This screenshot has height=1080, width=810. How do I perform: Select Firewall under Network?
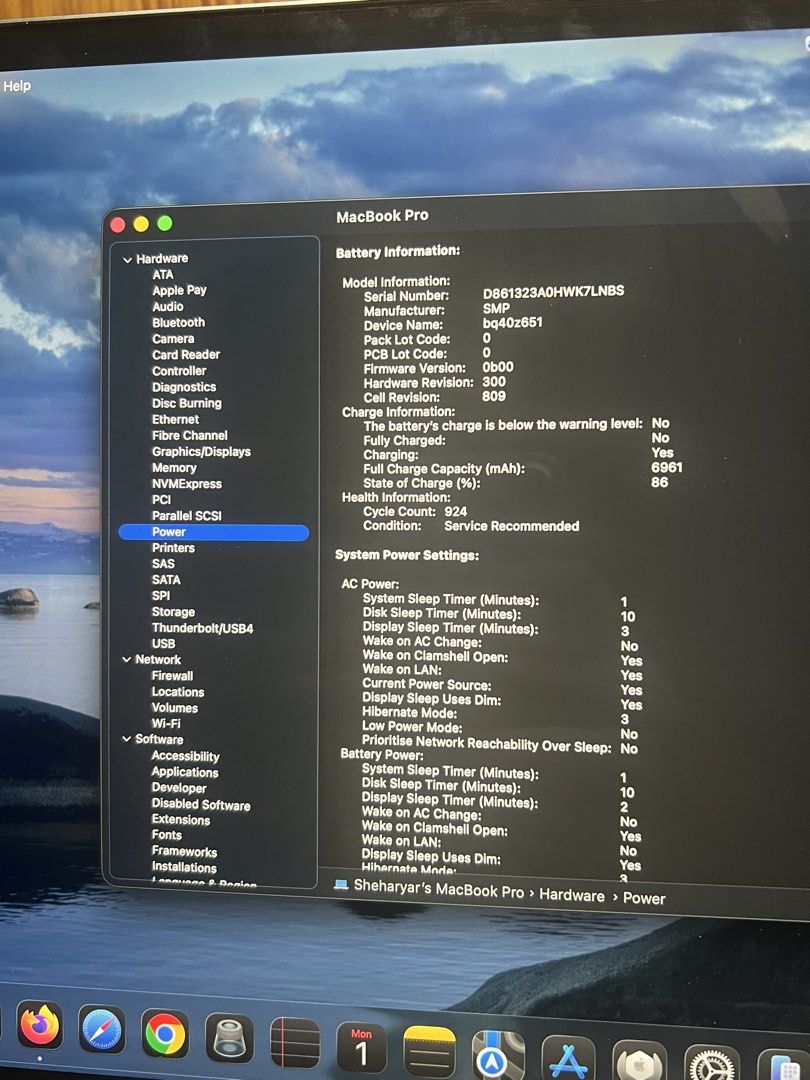click(172, 676)
